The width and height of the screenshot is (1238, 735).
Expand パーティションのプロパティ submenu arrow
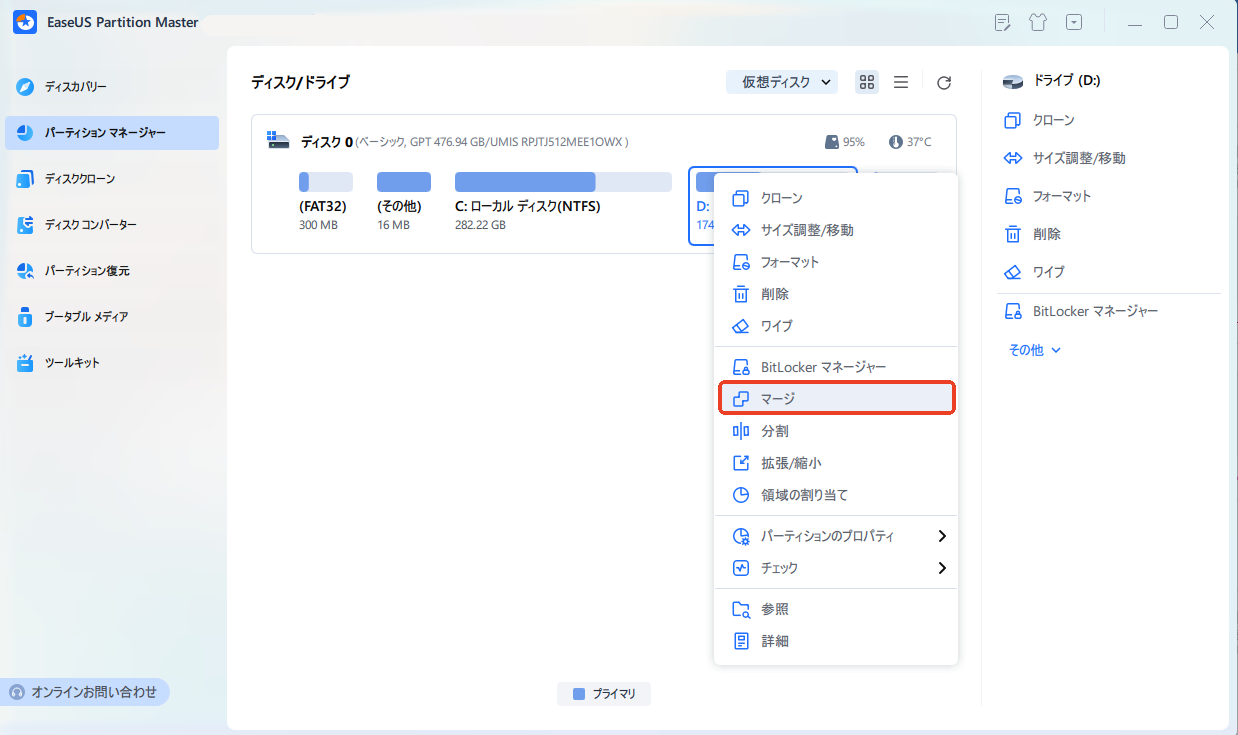[941, 536]
